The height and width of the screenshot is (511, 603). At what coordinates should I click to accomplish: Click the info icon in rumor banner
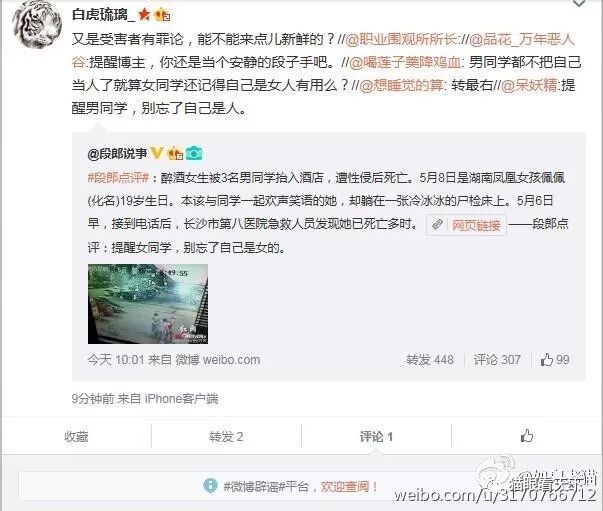tap(210, 486)
